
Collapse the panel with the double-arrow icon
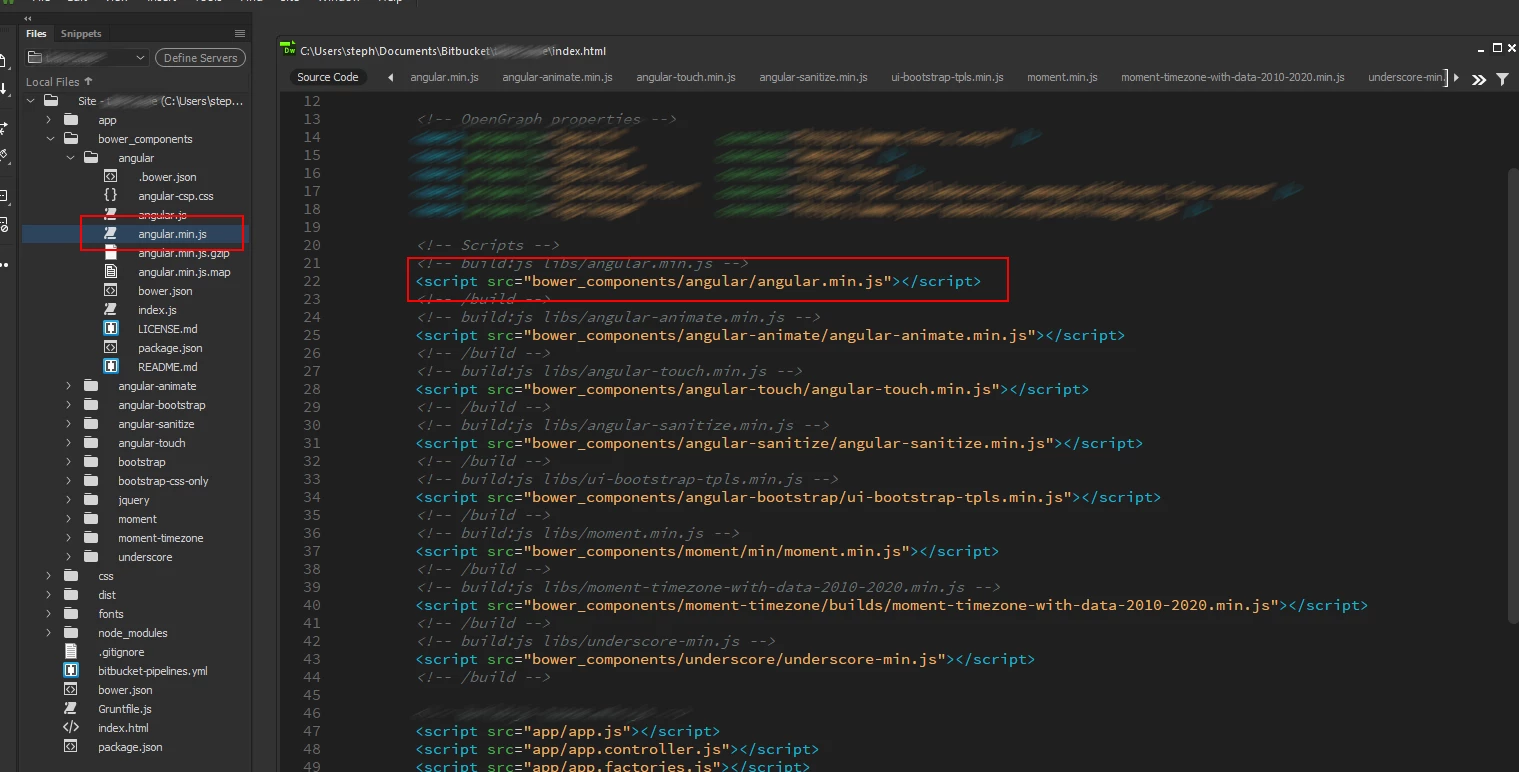tap(28, 18)
